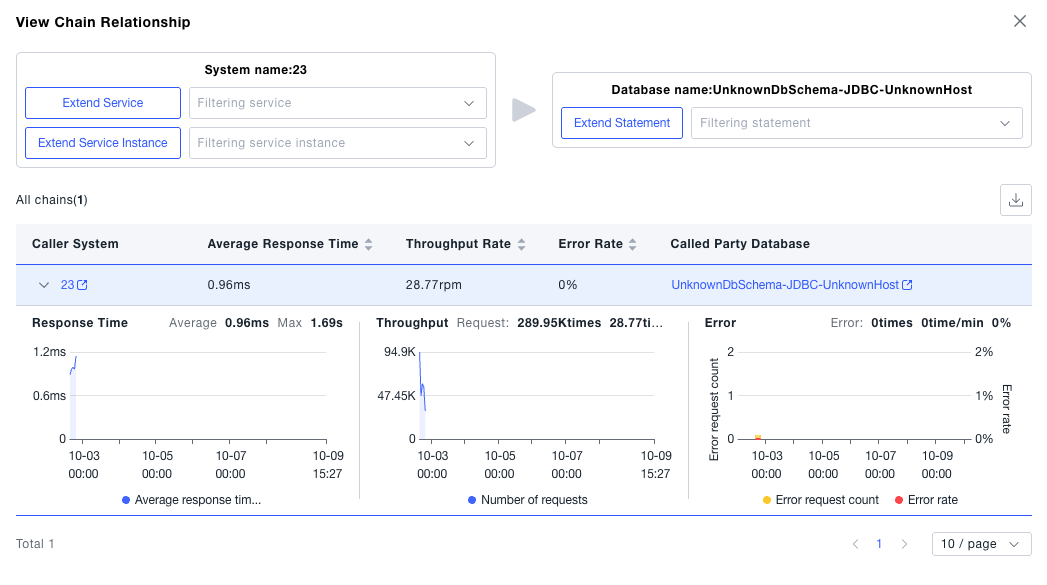
Task: Open the Filtering service instance dropdown
Action: coord(337,143)
